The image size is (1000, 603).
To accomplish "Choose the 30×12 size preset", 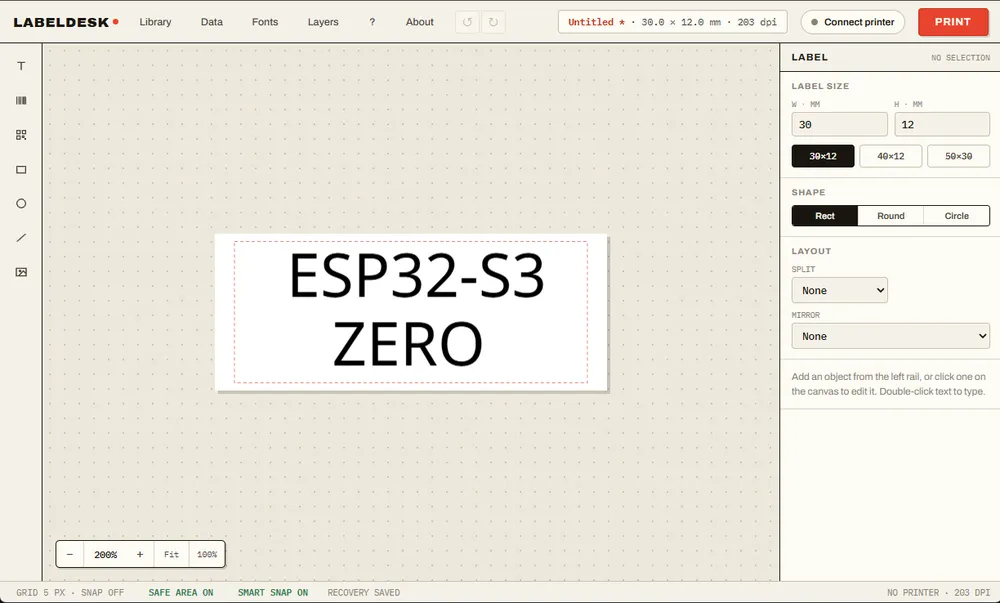I will click(823, 156).
